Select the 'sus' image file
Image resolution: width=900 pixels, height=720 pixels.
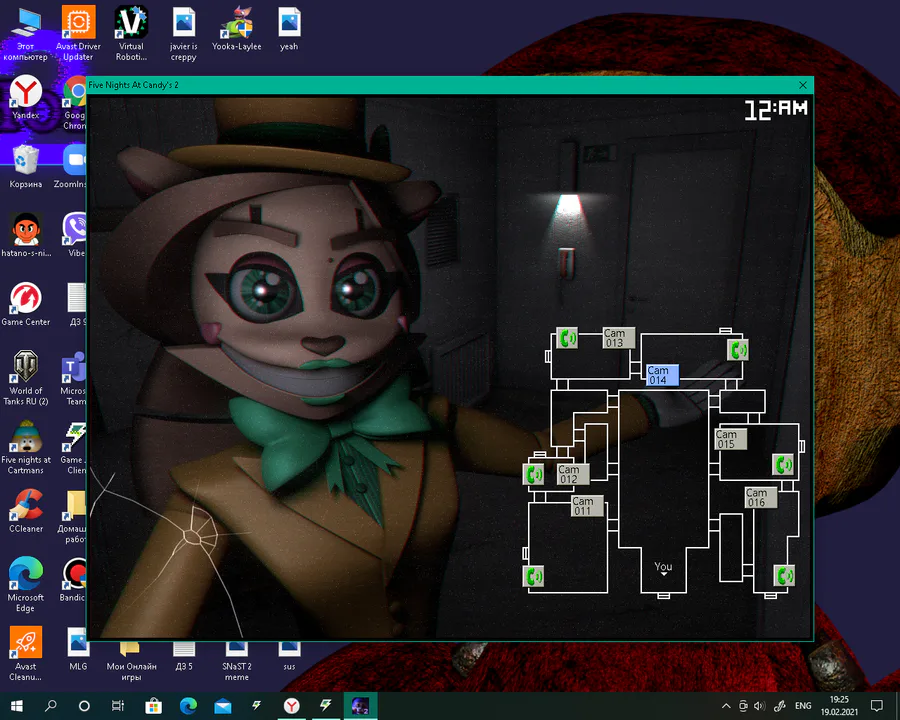tap(289, 656)
